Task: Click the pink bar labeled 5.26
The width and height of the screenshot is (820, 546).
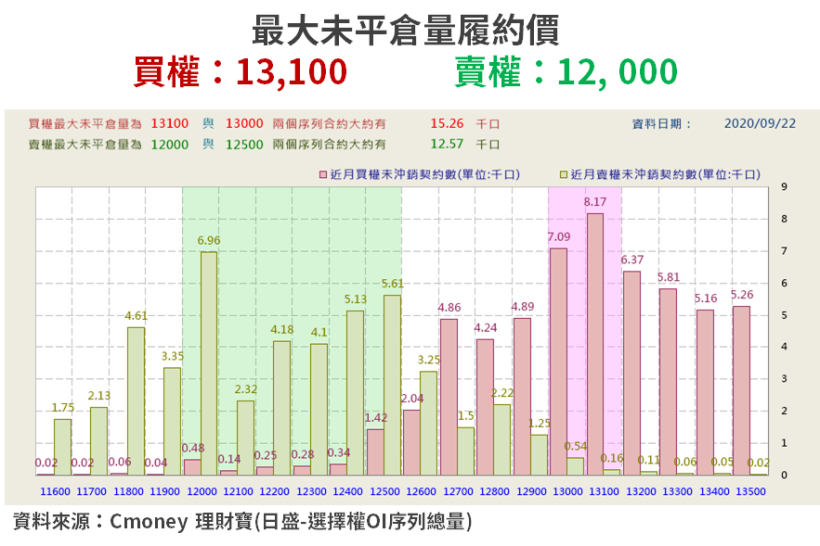Action: point(741,391)
